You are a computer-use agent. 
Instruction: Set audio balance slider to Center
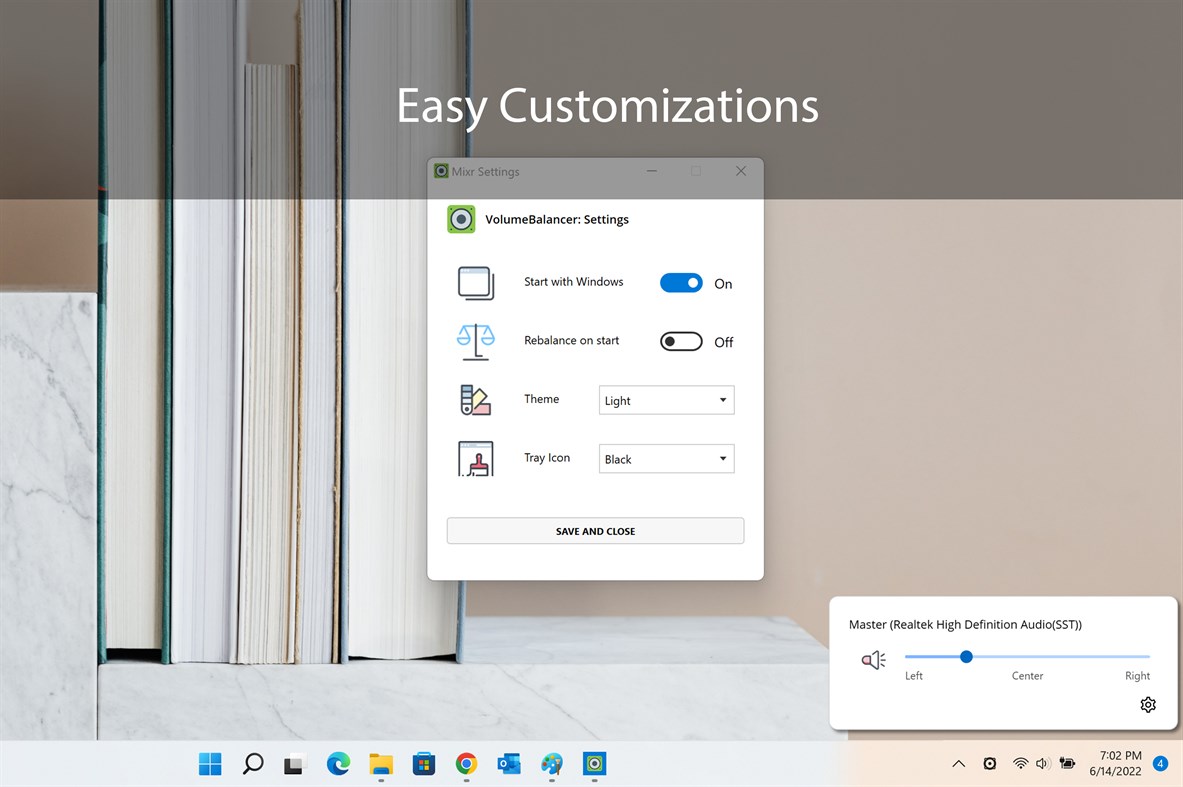[1027, 657]
